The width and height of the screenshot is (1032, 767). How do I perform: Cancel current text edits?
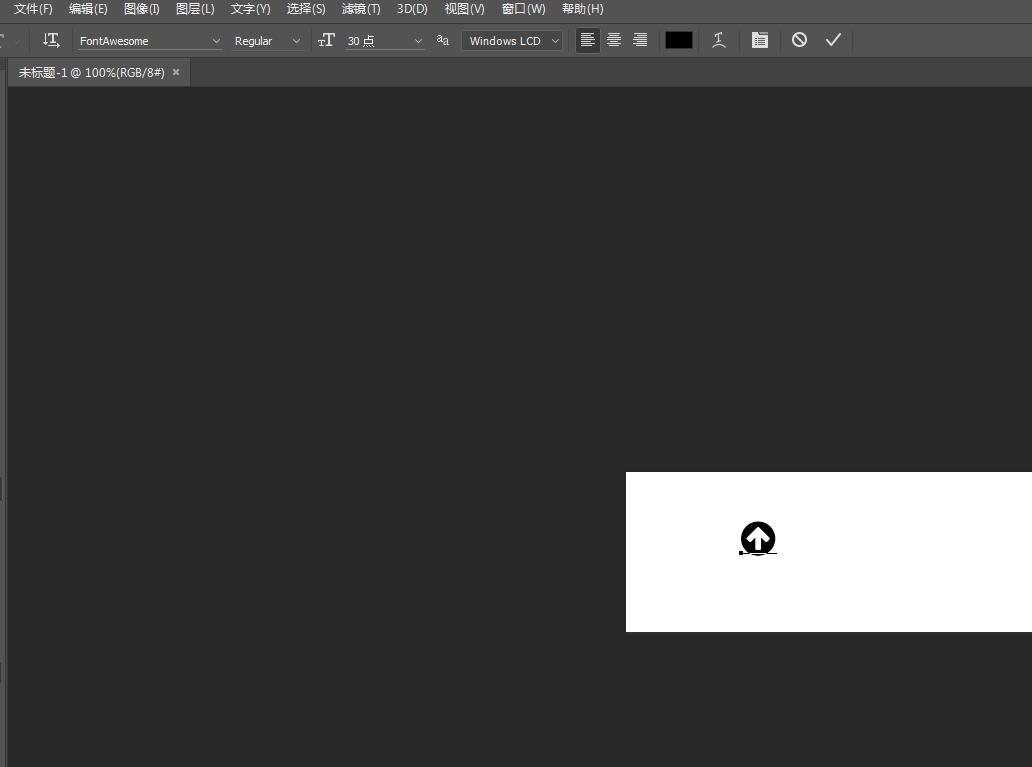pyautogui.click(x=799, y=40)
